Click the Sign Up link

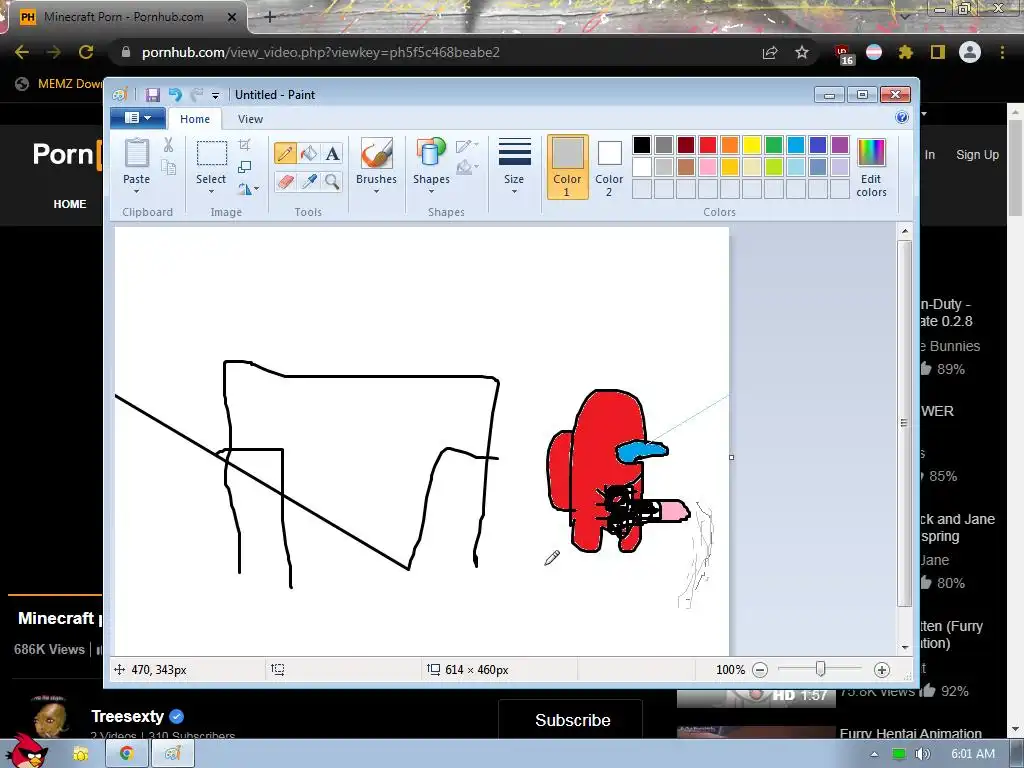click(977, 155)
